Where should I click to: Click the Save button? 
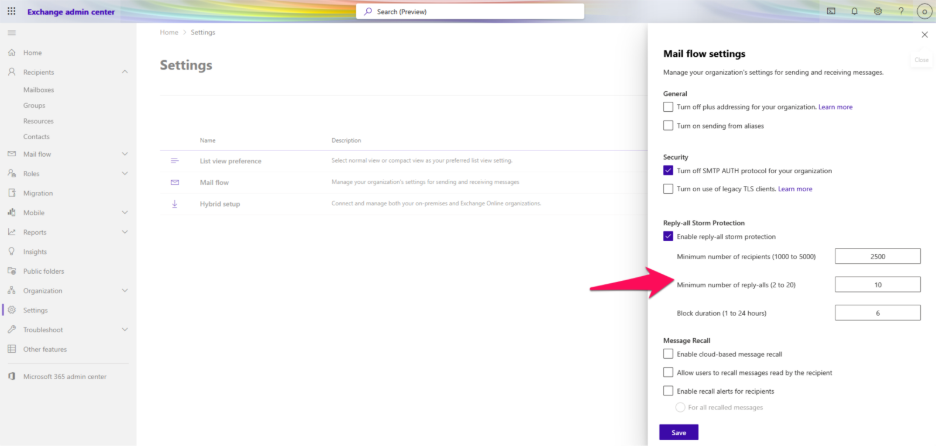678,432
